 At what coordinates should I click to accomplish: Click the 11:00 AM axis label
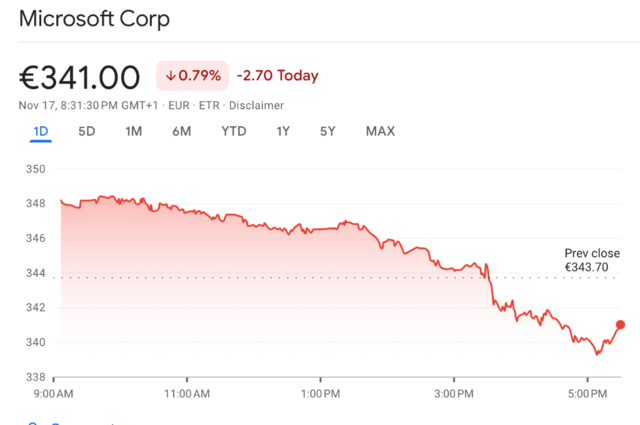tap(187, 394)
